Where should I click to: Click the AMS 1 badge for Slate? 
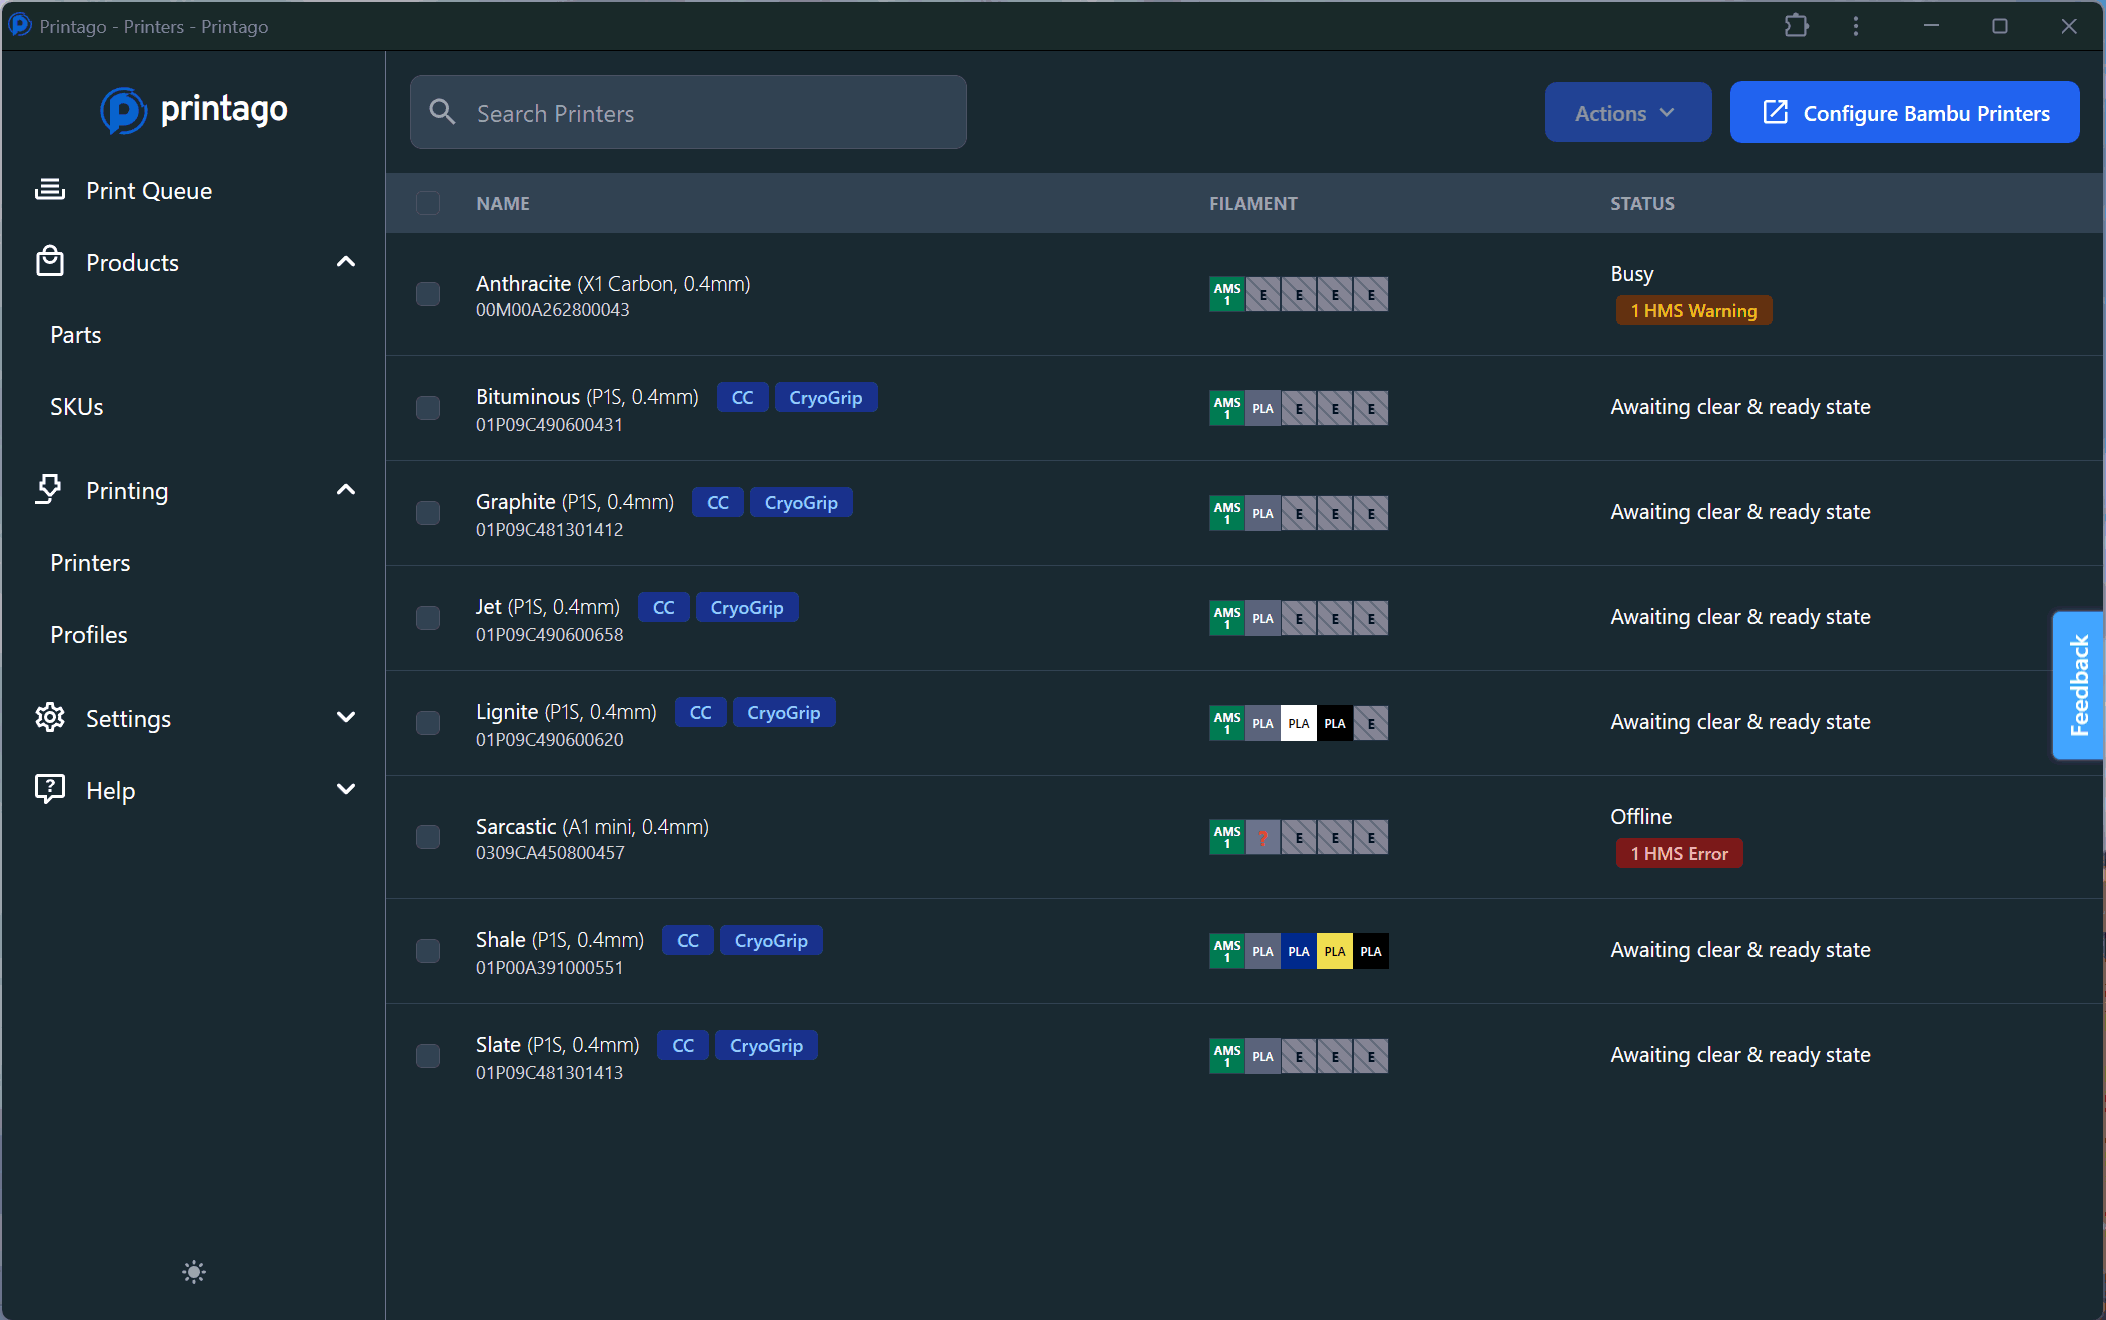(x=1227, y=1056)
